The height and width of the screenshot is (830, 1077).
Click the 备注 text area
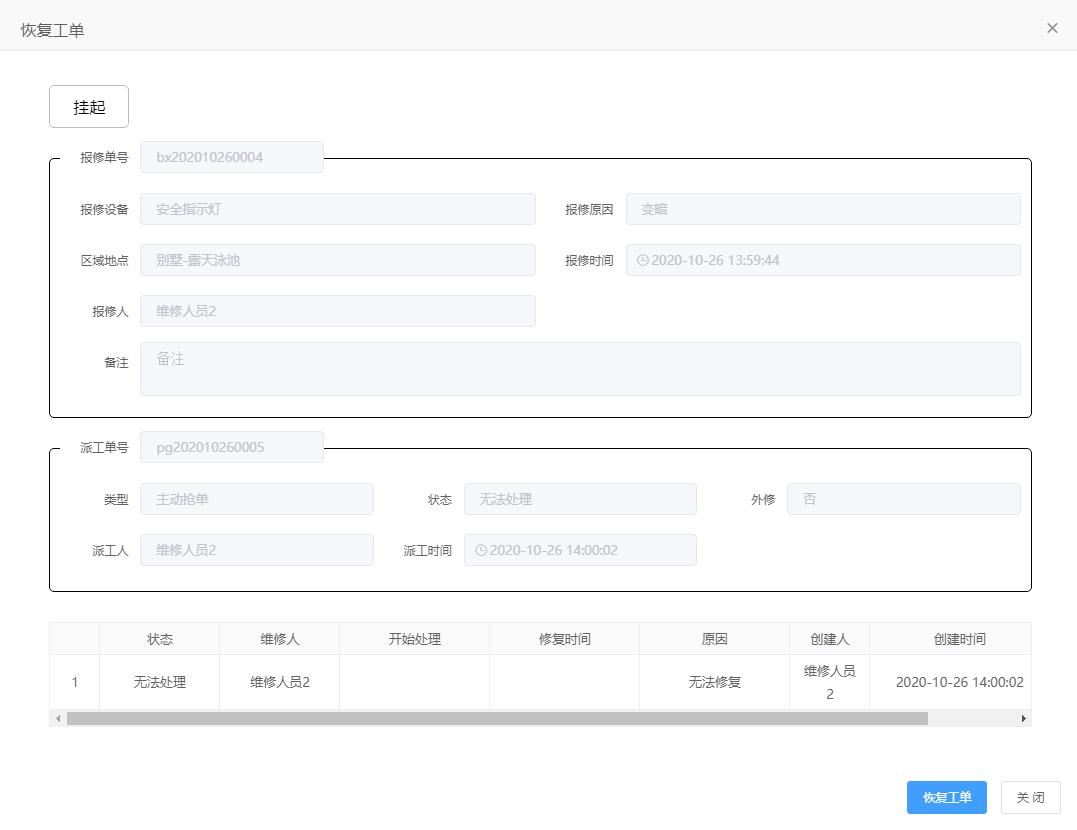click(x=580, y=369)
